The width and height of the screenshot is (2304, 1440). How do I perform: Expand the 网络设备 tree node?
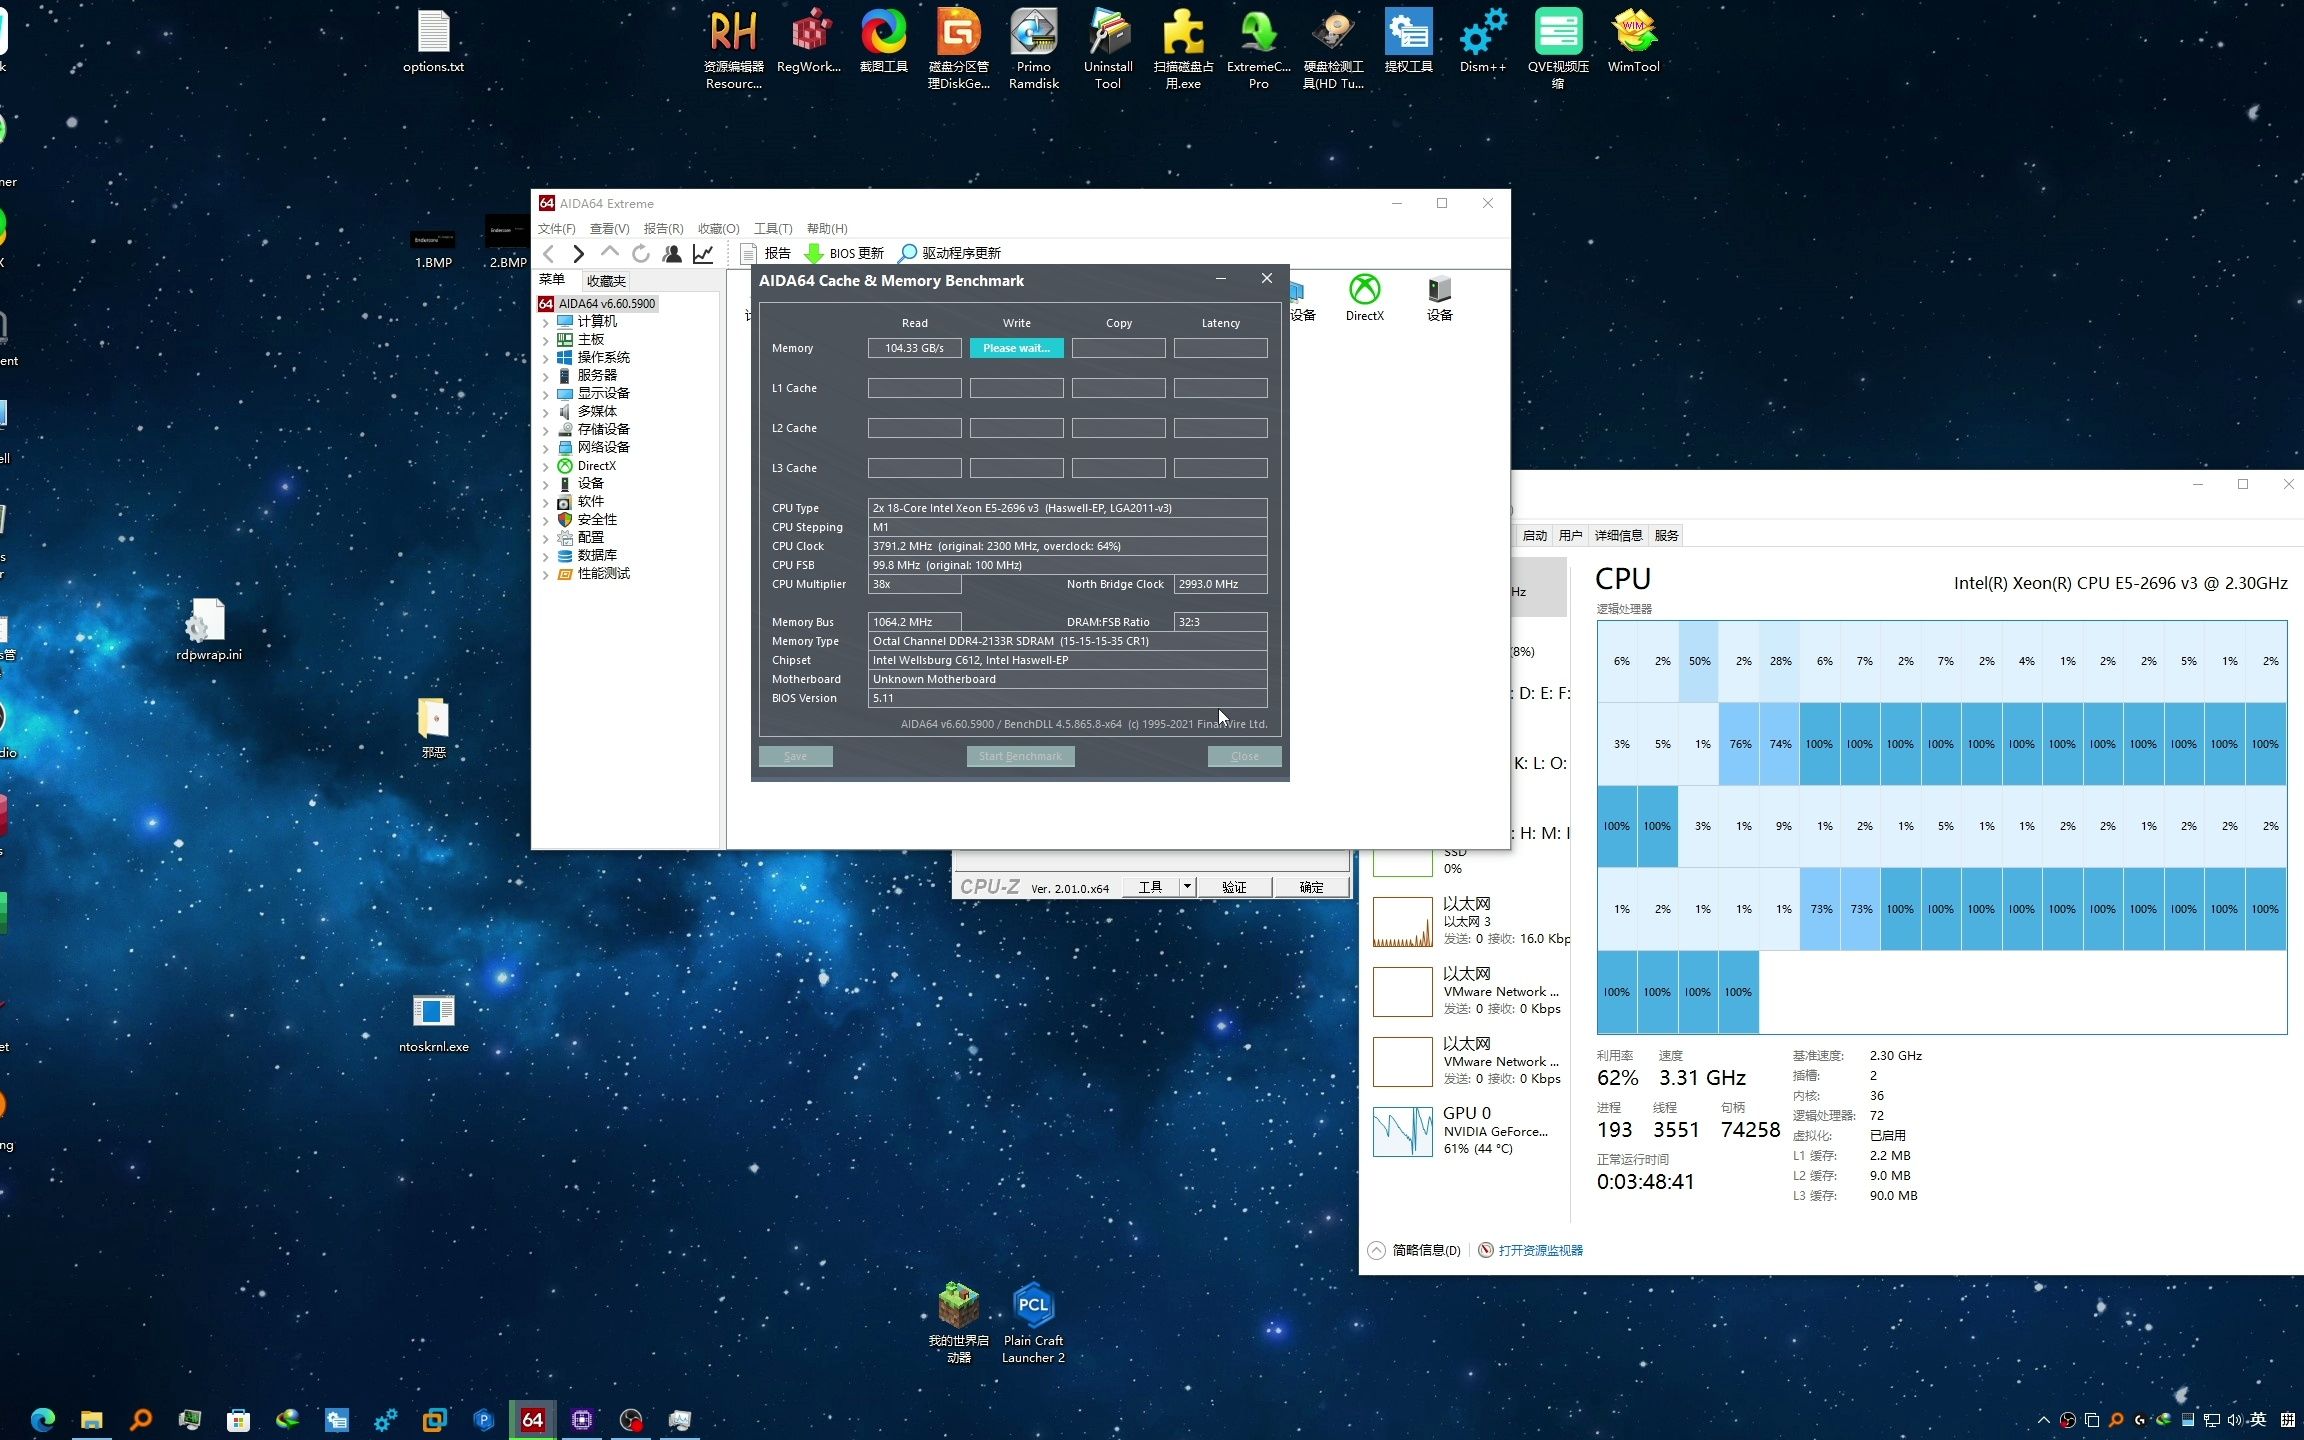pyautogui.click(x=546, y=448)
